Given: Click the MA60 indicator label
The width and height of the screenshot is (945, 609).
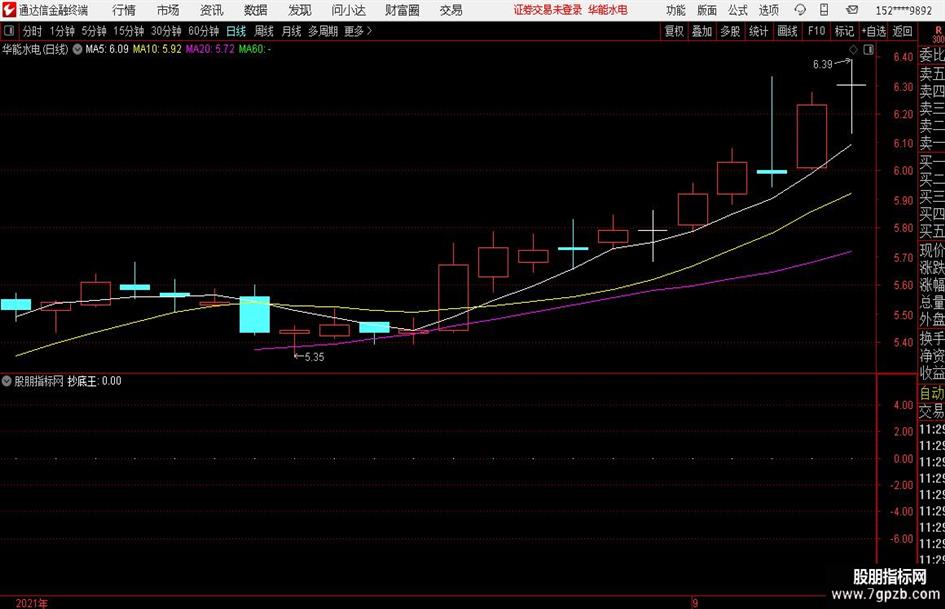Looking at the screenshot, I should 254,49.
